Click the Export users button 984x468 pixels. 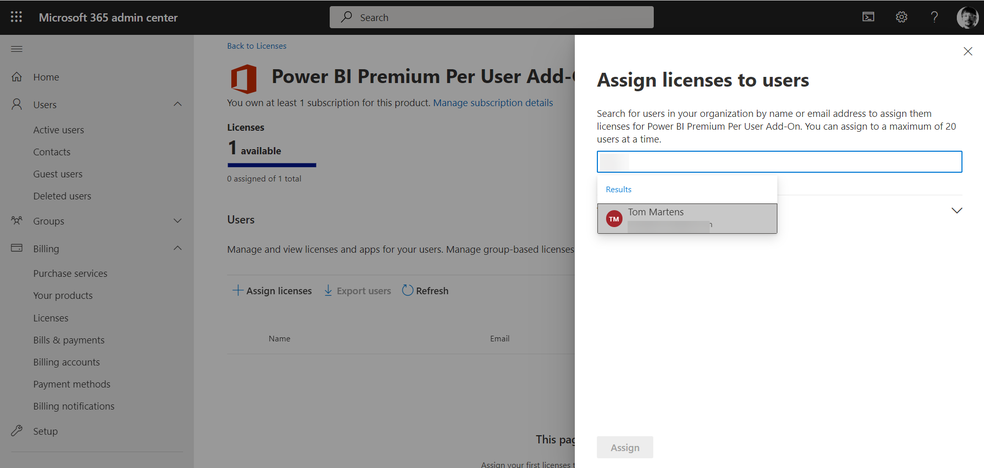[x=357, y=290]
